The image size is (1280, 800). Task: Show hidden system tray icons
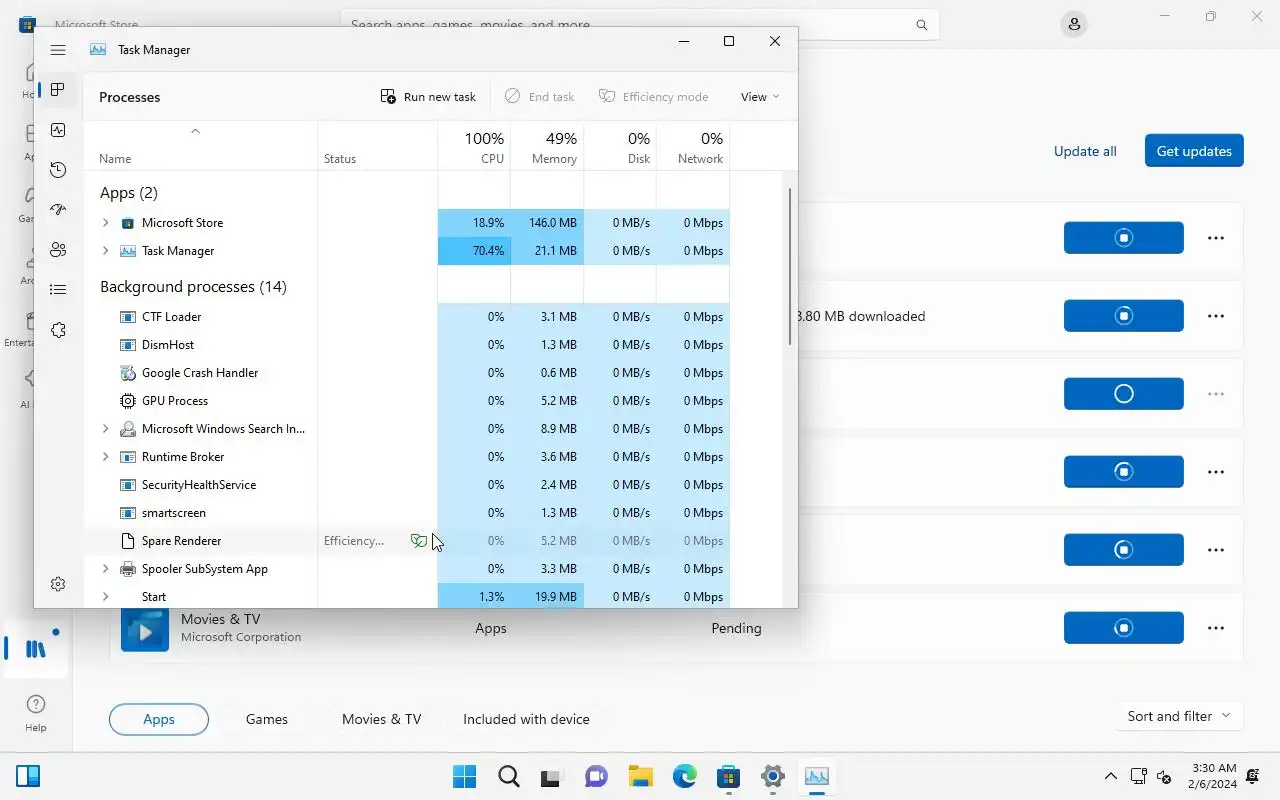1110,776
